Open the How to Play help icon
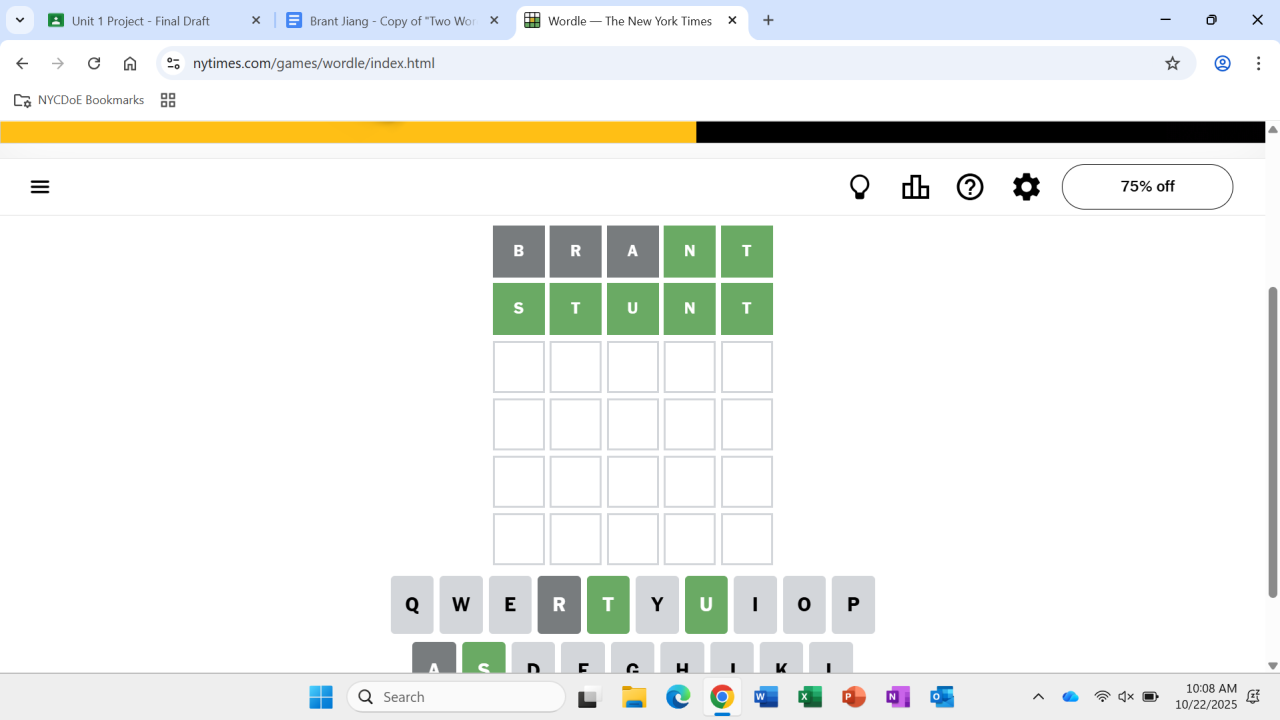 click(970, 187)
